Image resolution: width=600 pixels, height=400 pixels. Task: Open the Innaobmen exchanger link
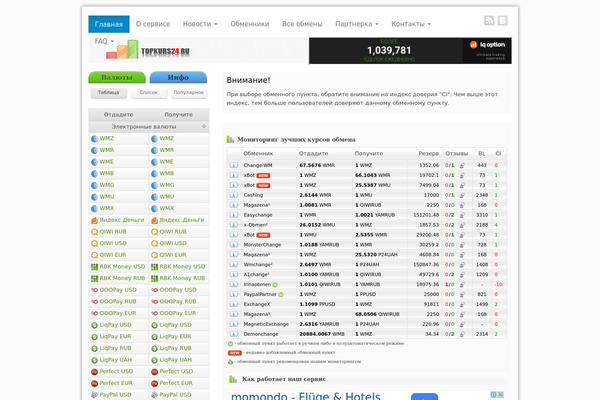pos(257,284)
